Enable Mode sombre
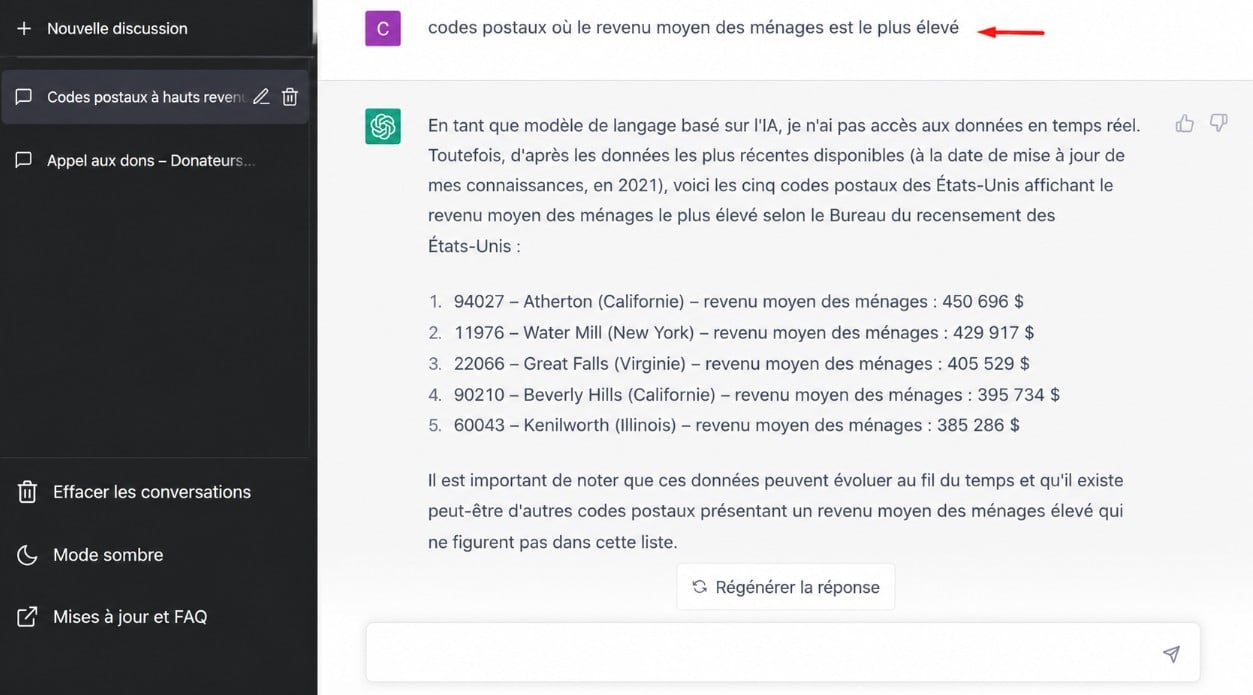The image size is (1253, 695). [108, 555]
